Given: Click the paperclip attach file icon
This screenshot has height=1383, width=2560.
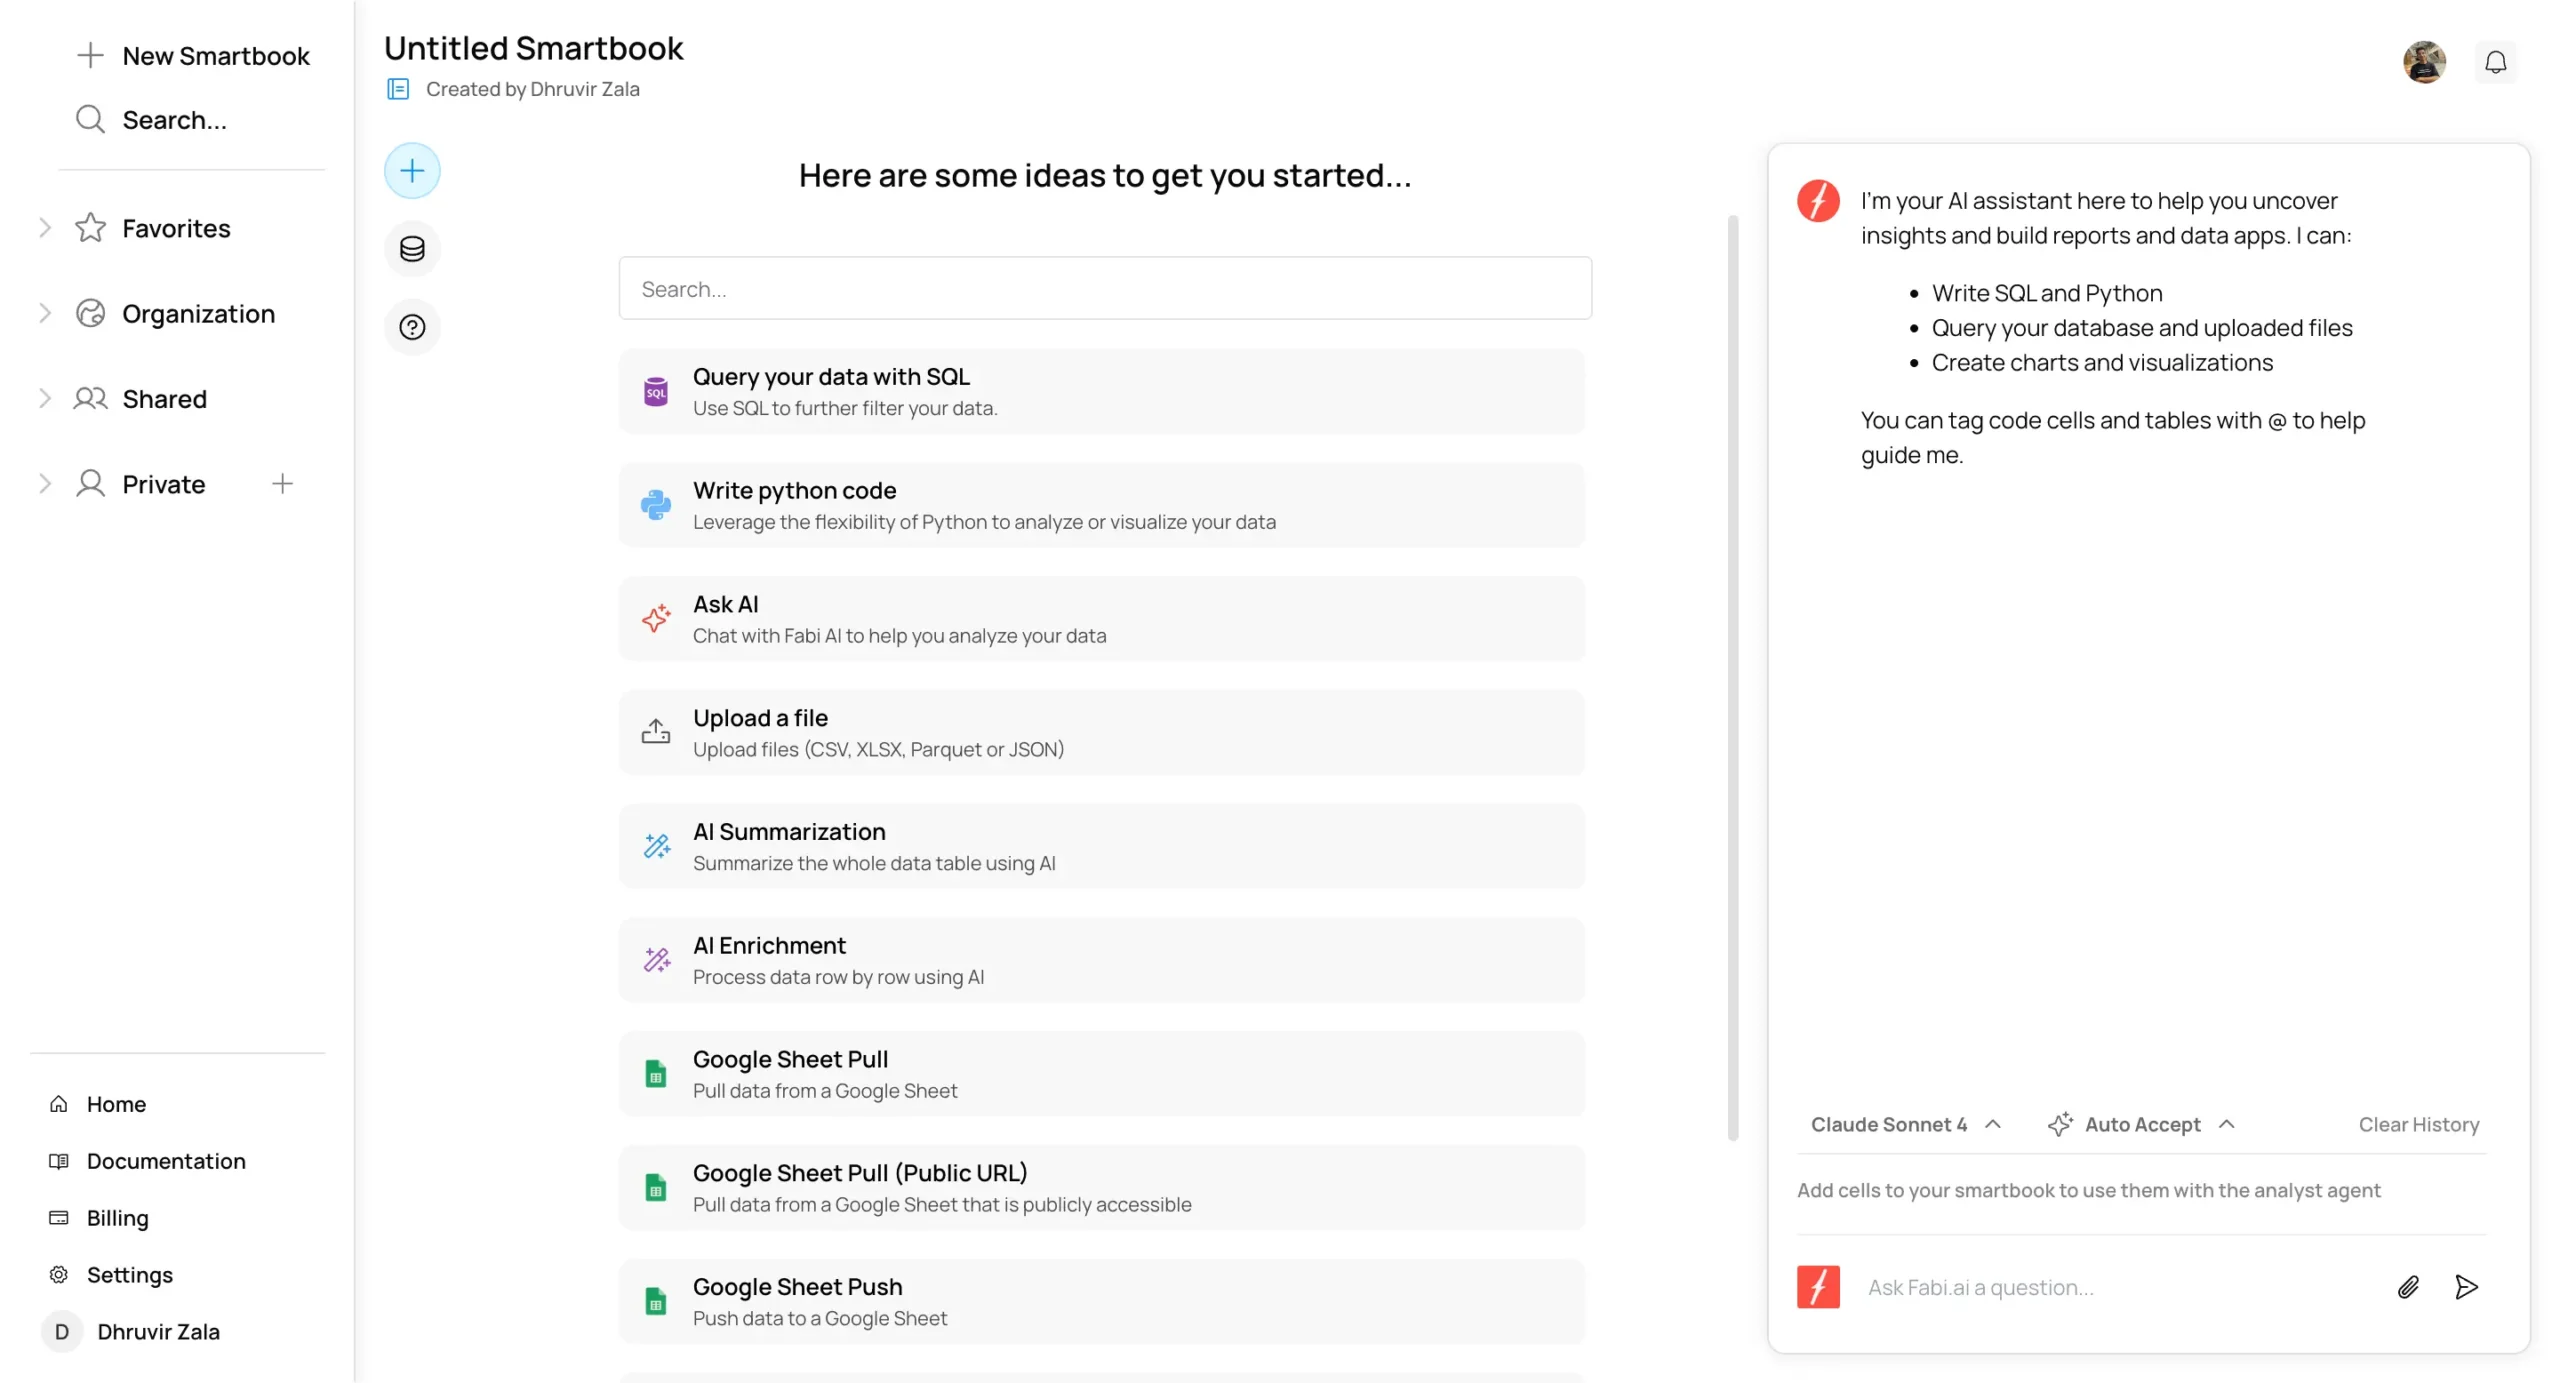Looking at the screenshot, I should click(x=2408, y=1287).
